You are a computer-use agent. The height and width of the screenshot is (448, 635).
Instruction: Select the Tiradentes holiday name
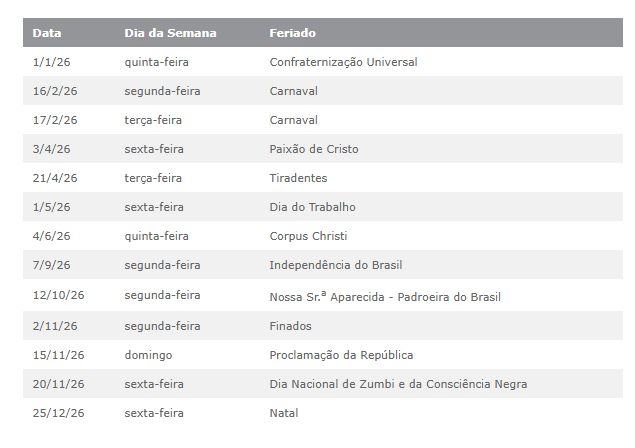click(297, 178)
